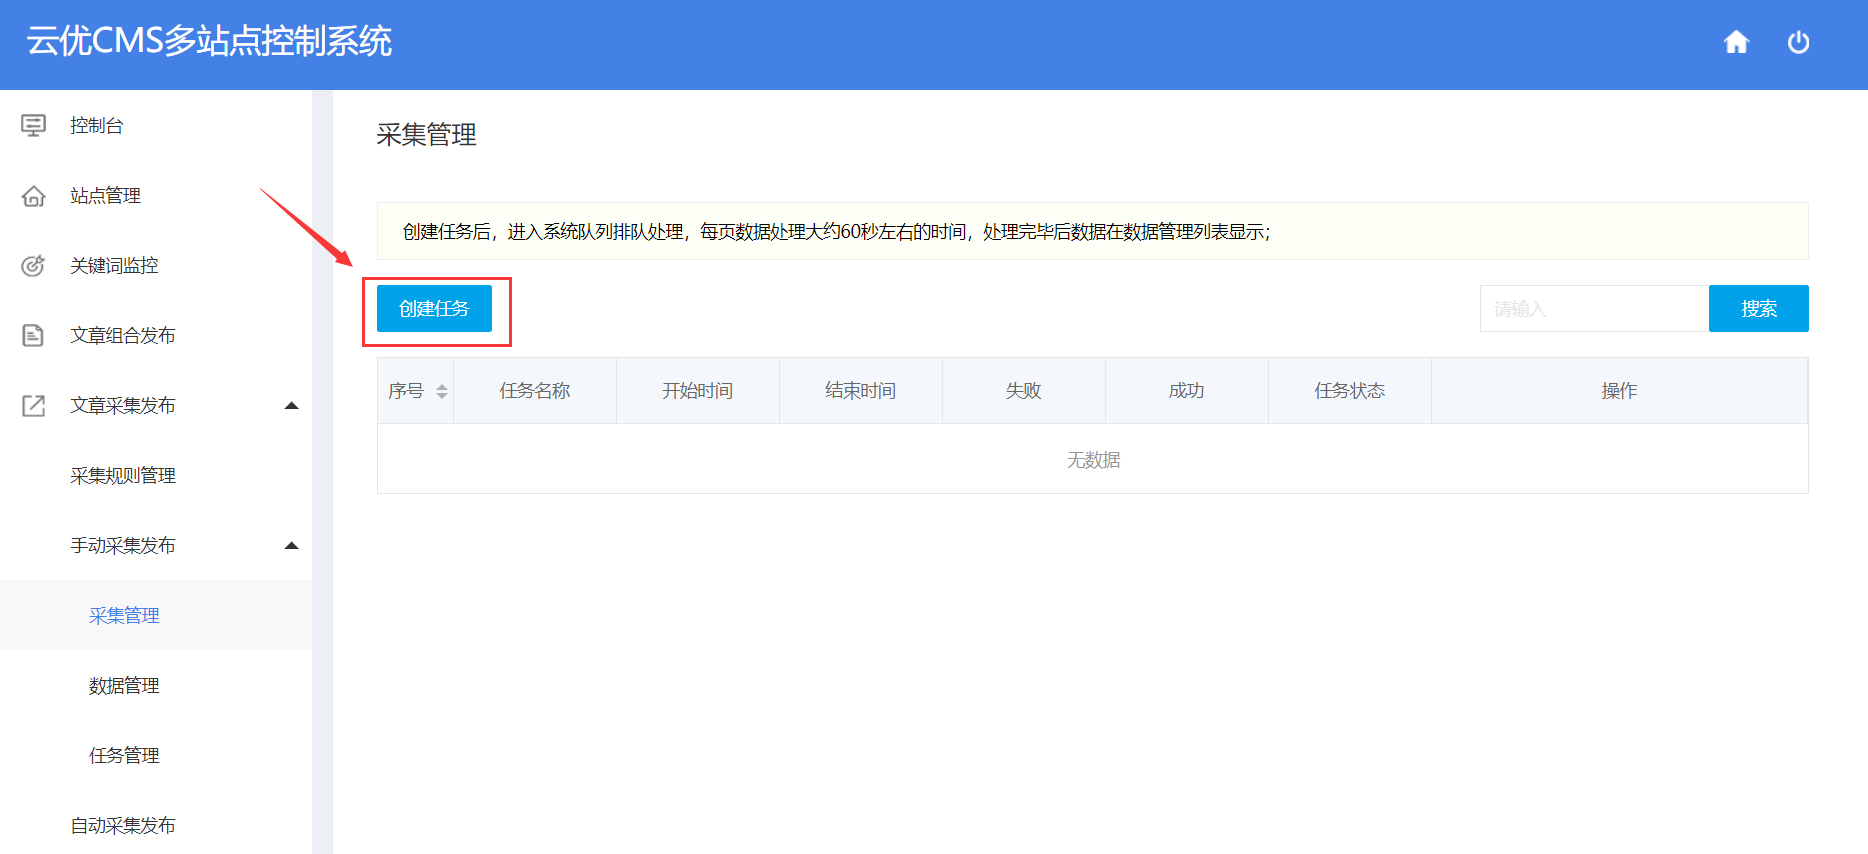The height and width of the screenshot is (854, 1868).
Task: Click the power logout icon
Action: click(x=1798, y=42)
